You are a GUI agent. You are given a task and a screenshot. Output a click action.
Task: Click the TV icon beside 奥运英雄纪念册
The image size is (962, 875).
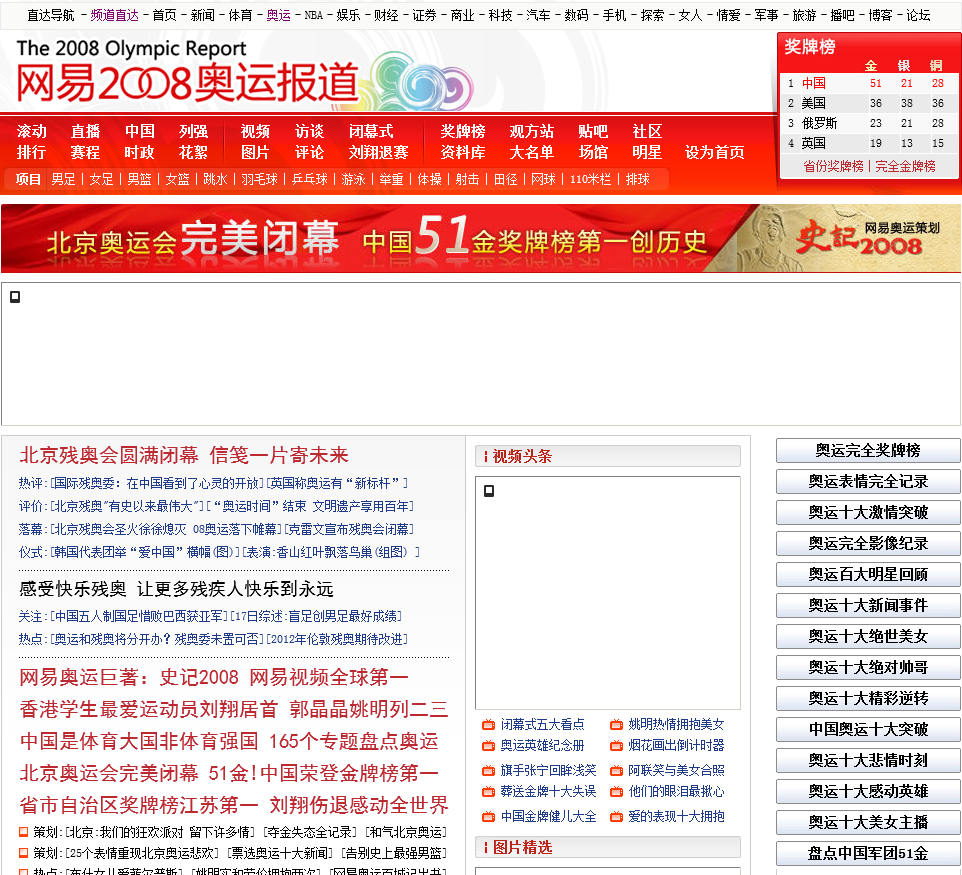(488, 746)
